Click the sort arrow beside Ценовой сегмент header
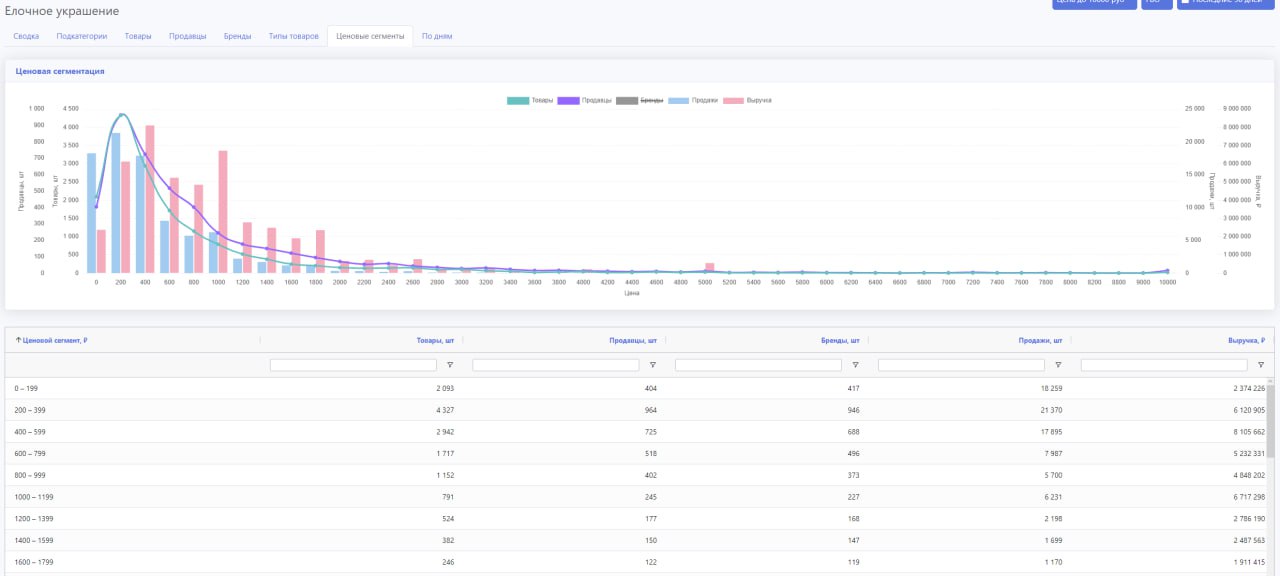 click(18, 340)
